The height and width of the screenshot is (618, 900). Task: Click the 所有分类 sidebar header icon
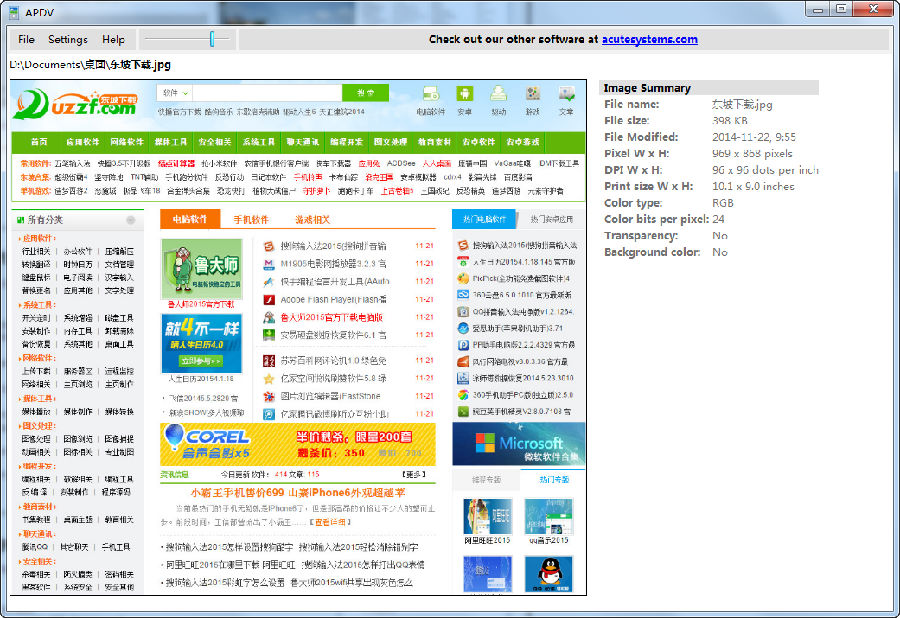point(21,220)
